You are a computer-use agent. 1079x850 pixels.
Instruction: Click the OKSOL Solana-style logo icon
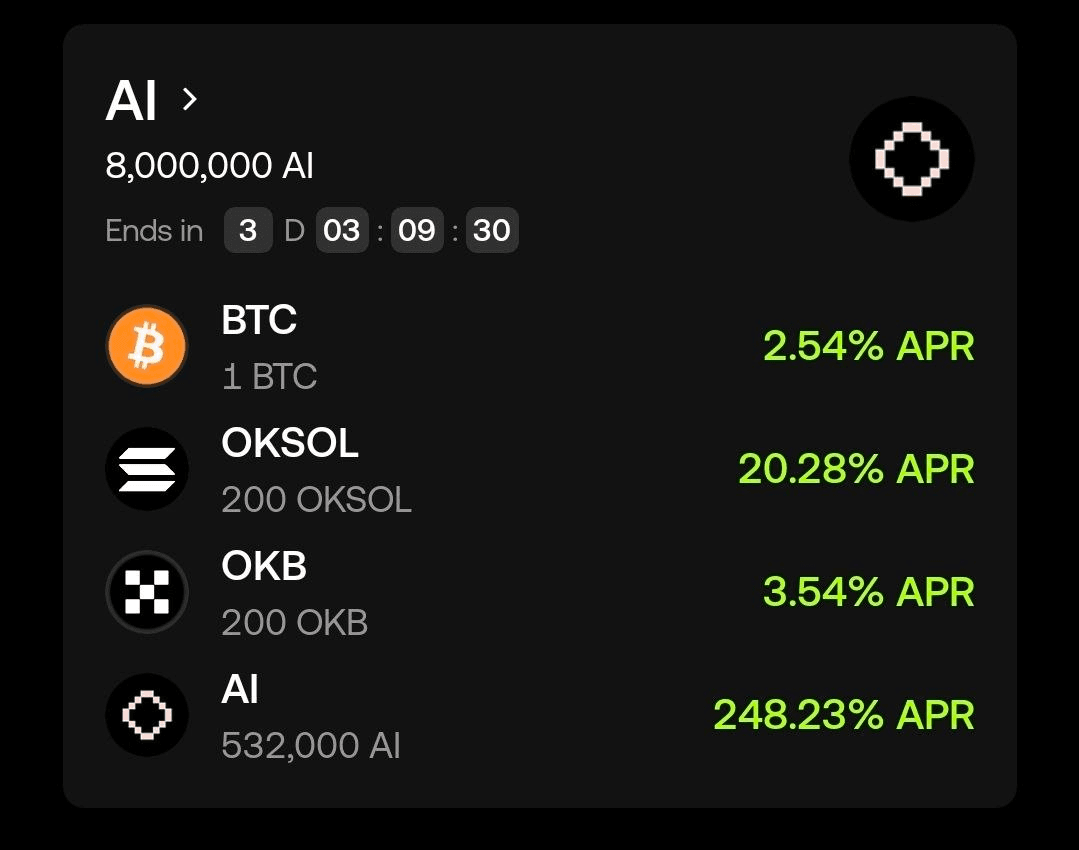[147, 469]
